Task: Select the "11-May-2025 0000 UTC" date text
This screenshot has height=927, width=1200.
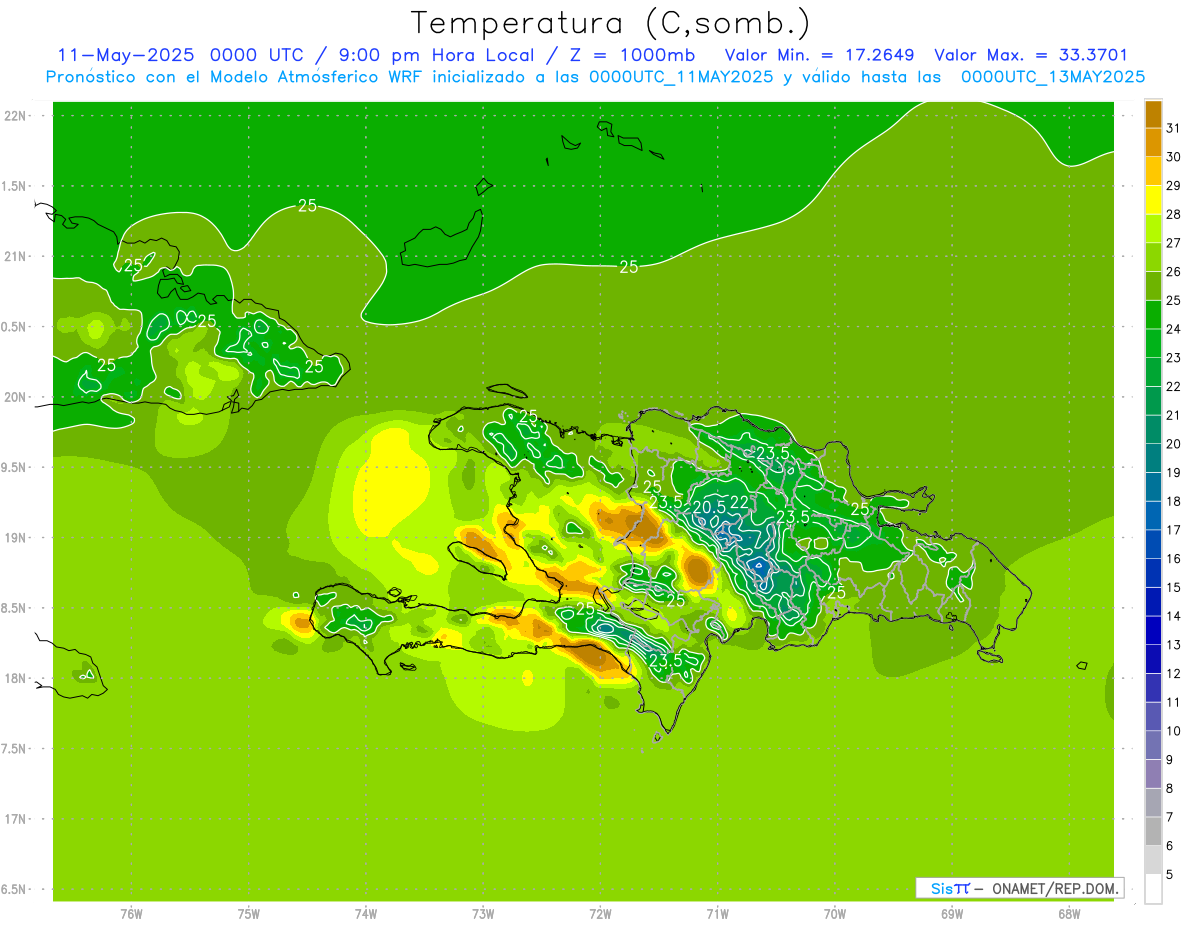Action: [x=179, y=55]
